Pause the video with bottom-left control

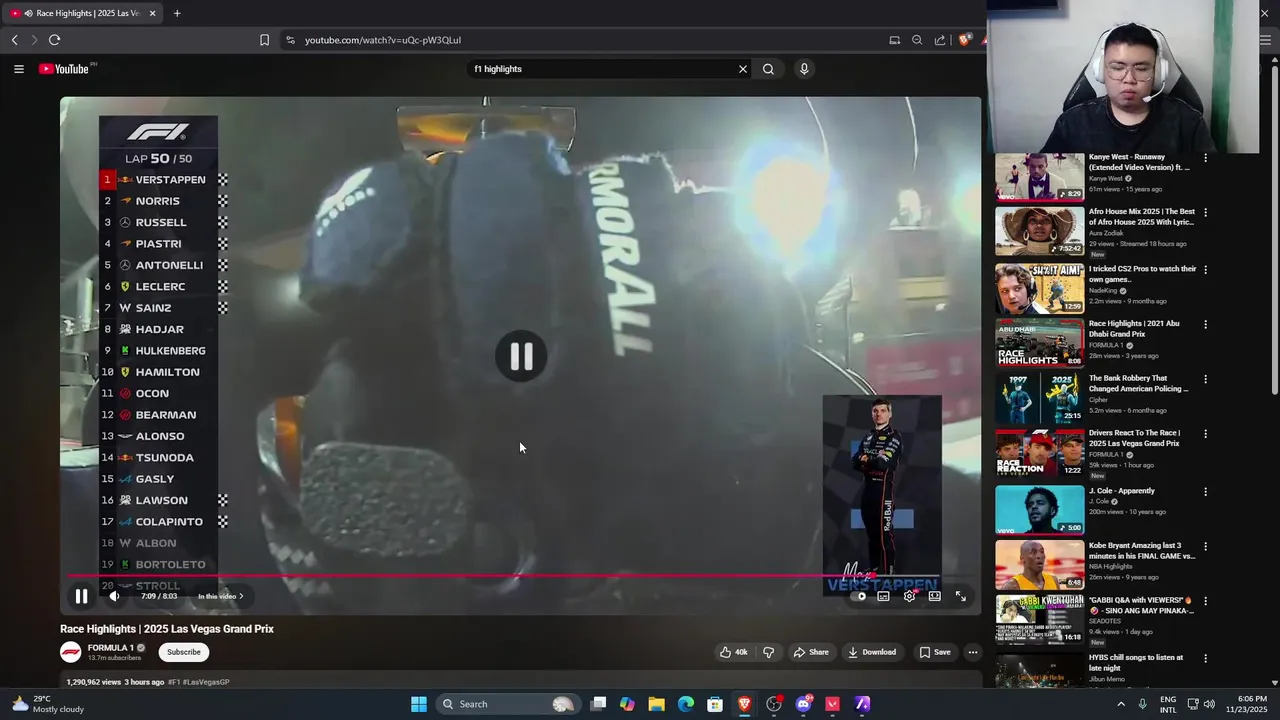[x=81, y=596]
